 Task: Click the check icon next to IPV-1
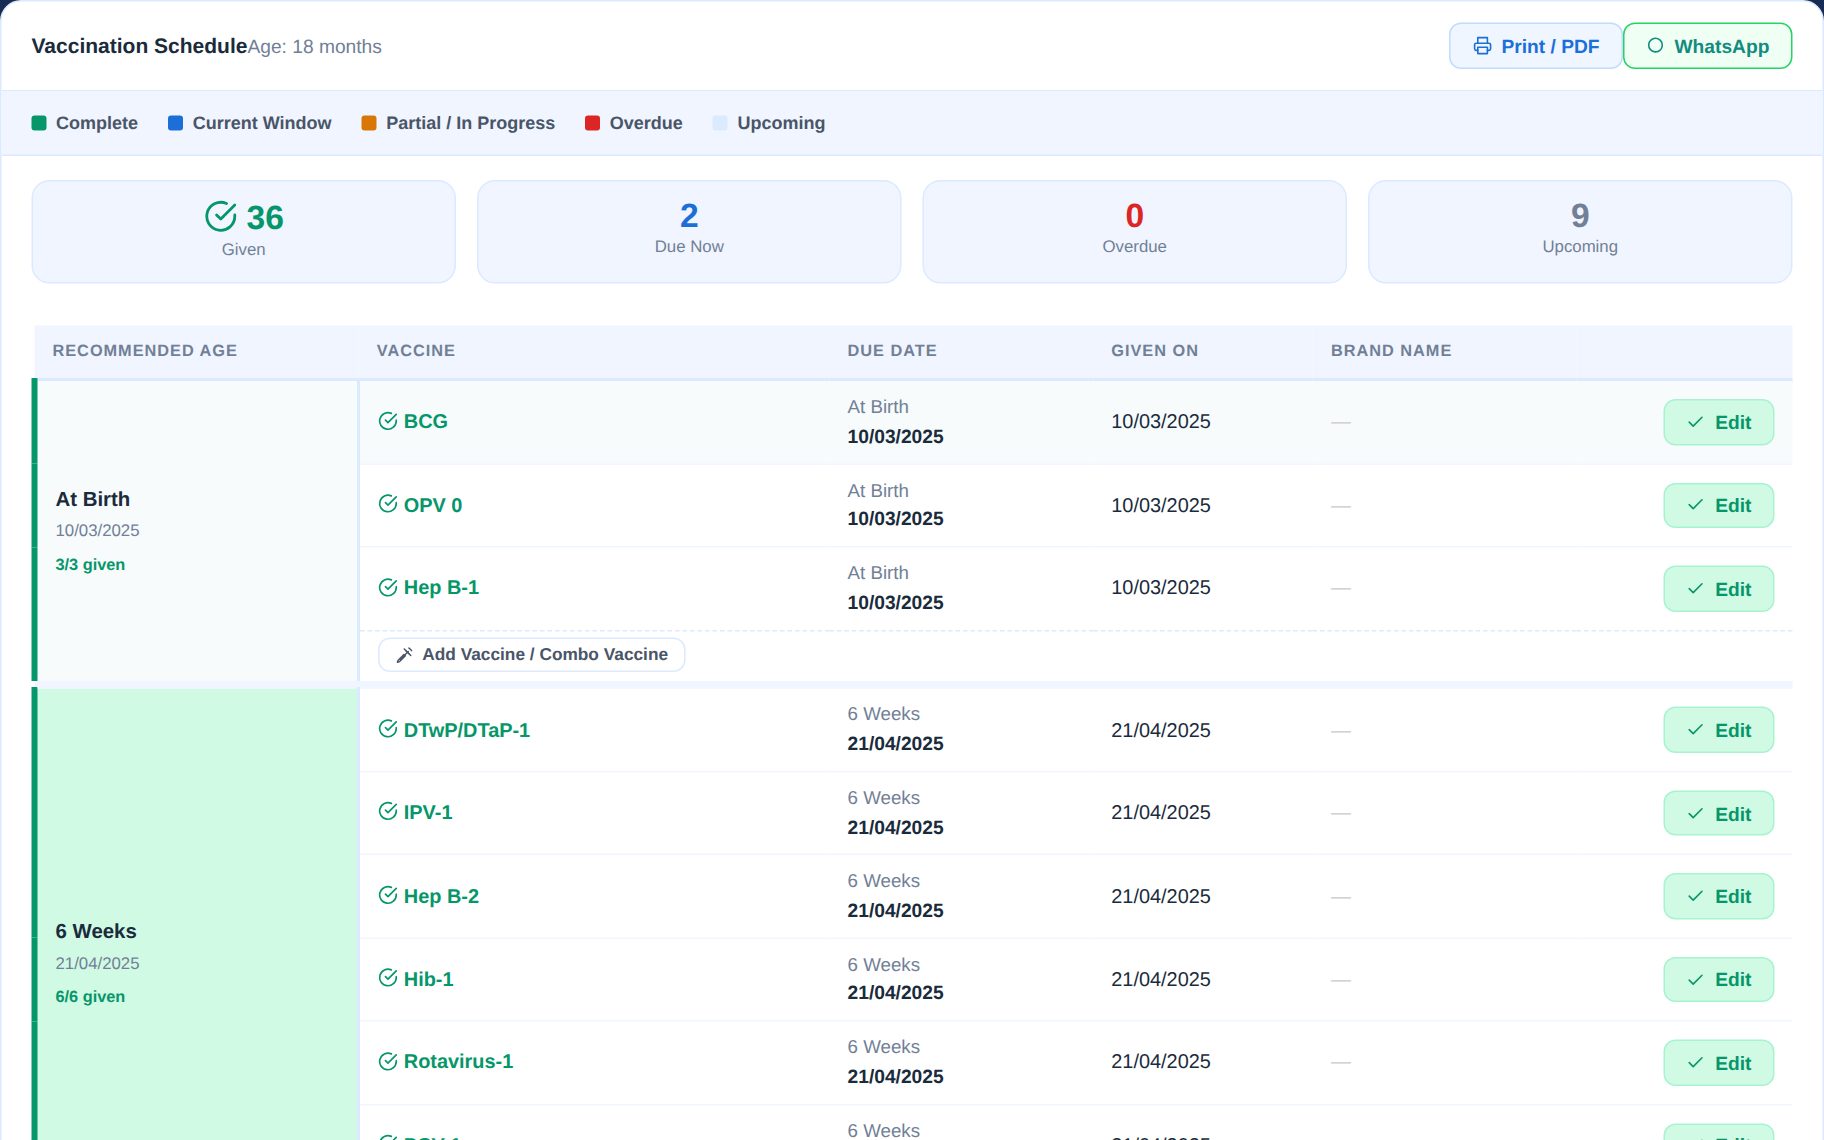(x=388, y=811)
